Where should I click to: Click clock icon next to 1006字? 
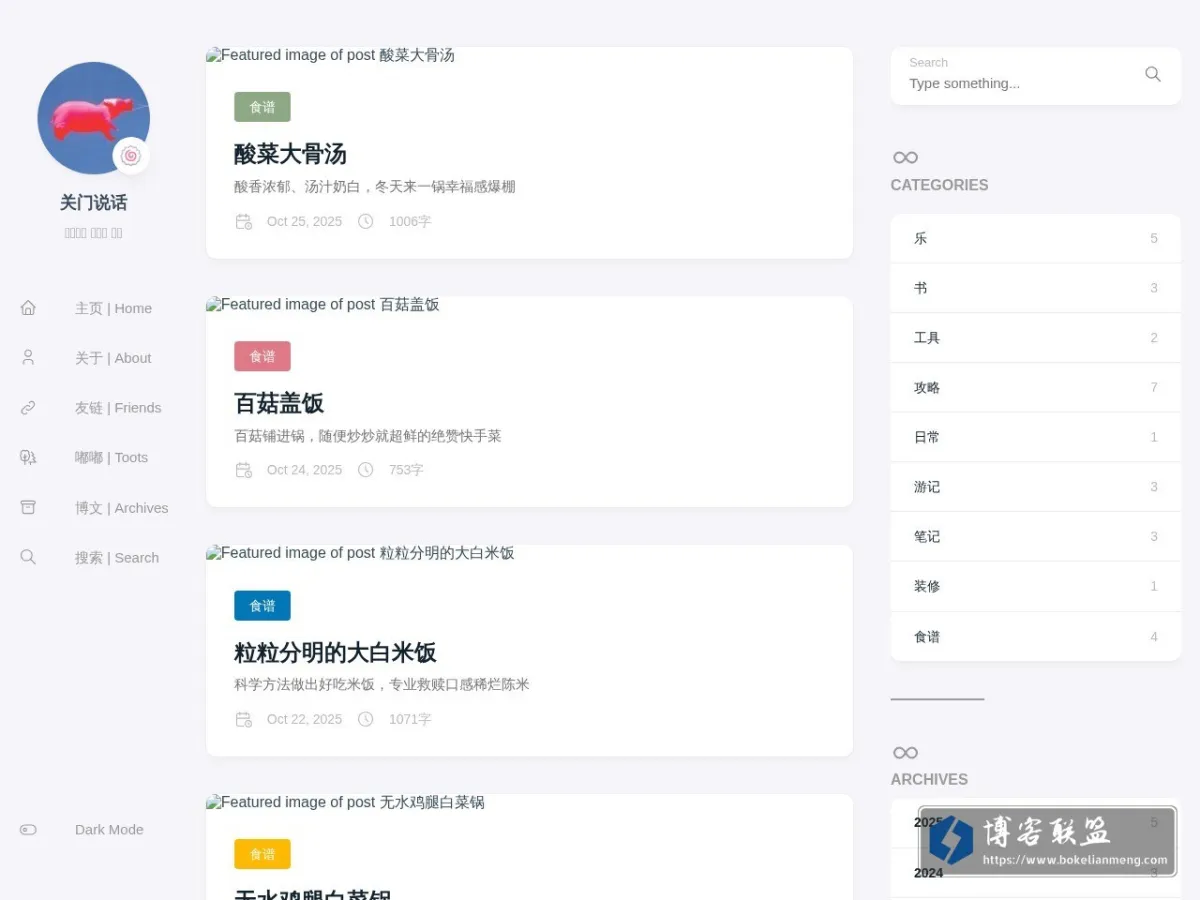point(366,222)
